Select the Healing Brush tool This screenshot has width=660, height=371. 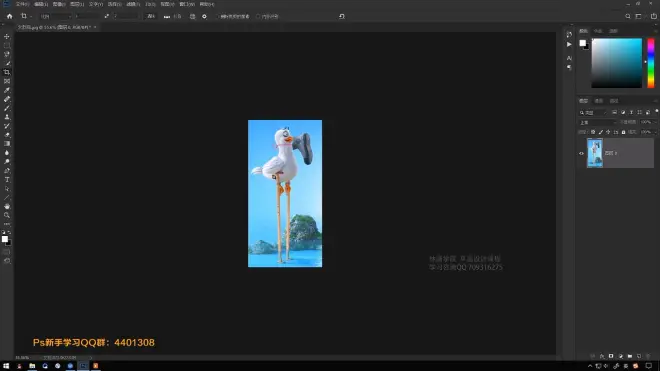[x=7, y=99]
